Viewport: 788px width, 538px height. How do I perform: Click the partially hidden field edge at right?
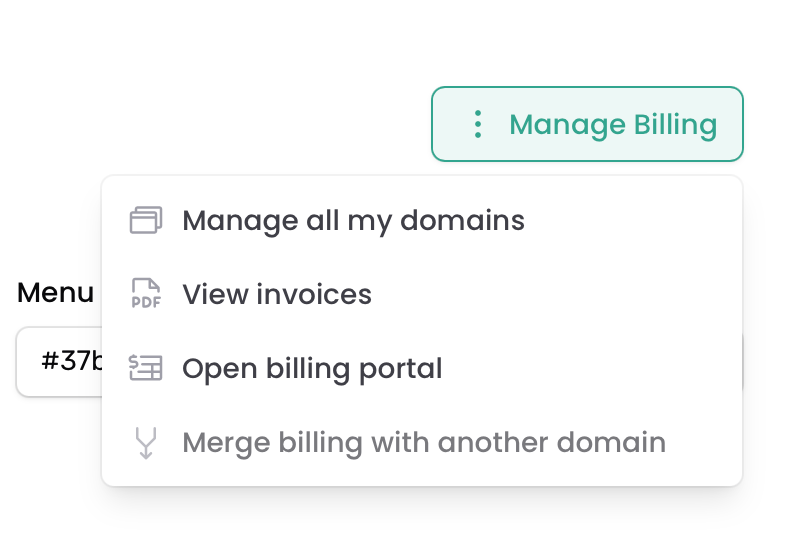(743, 362)
